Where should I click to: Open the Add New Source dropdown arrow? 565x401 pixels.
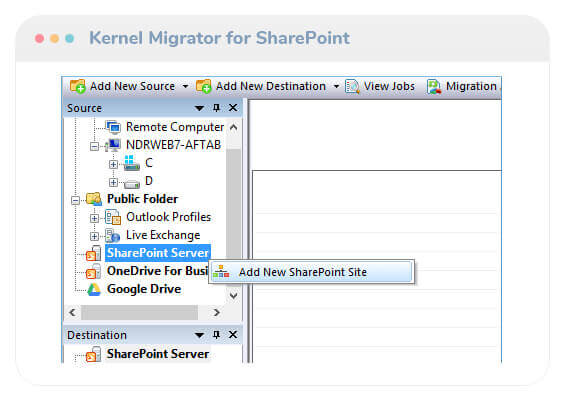click(x=185, y=86)
